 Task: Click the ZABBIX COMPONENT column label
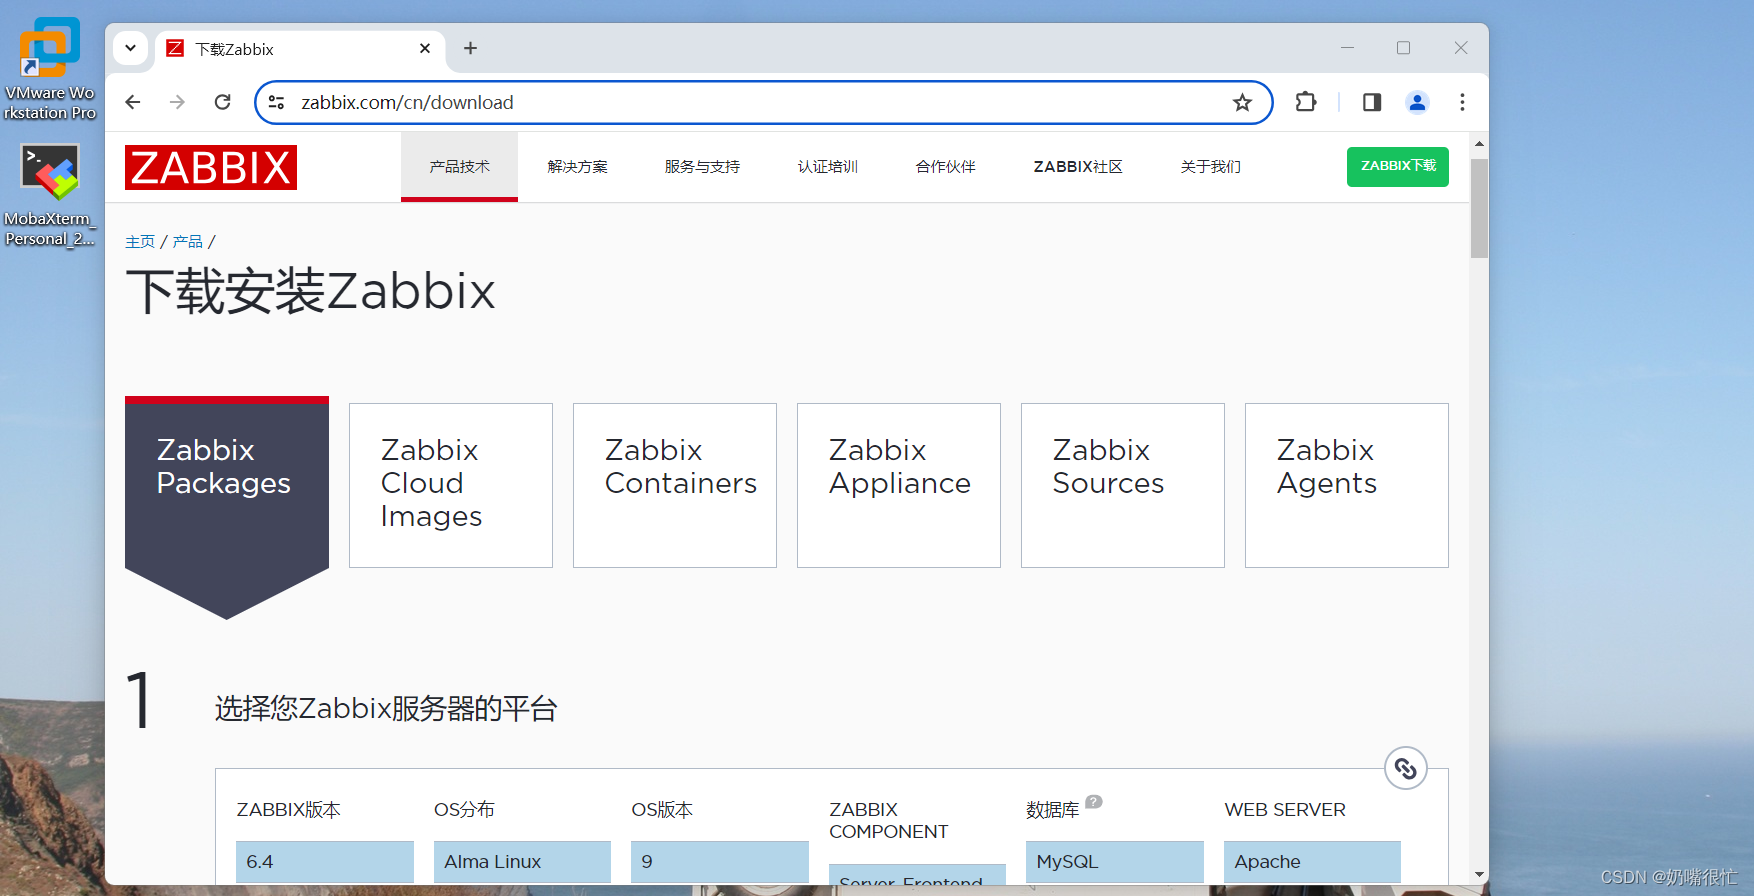pyautogui.click(x=889, y=821)
